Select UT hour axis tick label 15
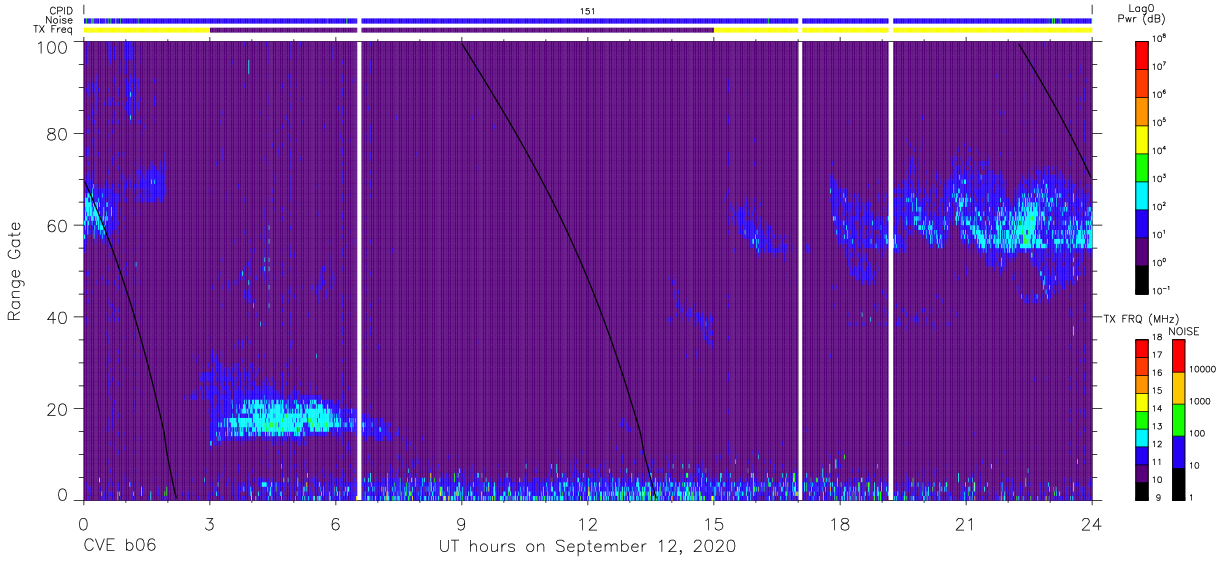1228x567 pixels. point(714,524)
